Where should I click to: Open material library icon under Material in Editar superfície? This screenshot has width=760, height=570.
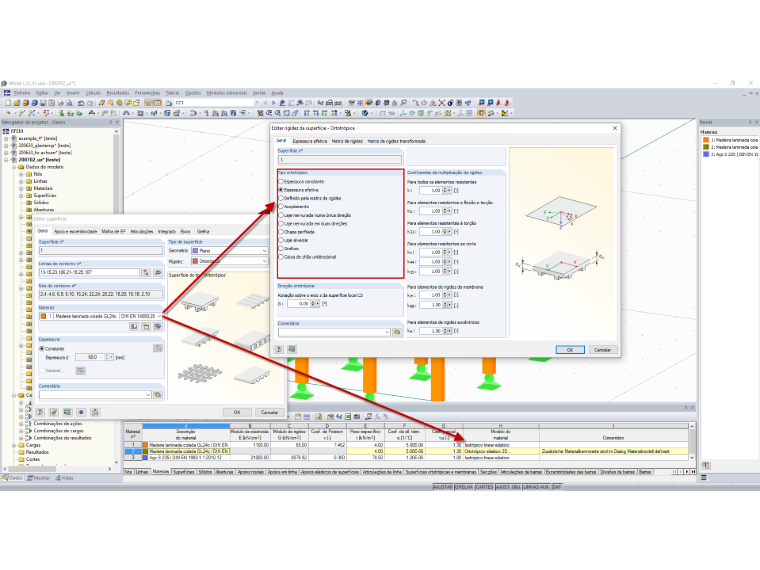(134, 327)
